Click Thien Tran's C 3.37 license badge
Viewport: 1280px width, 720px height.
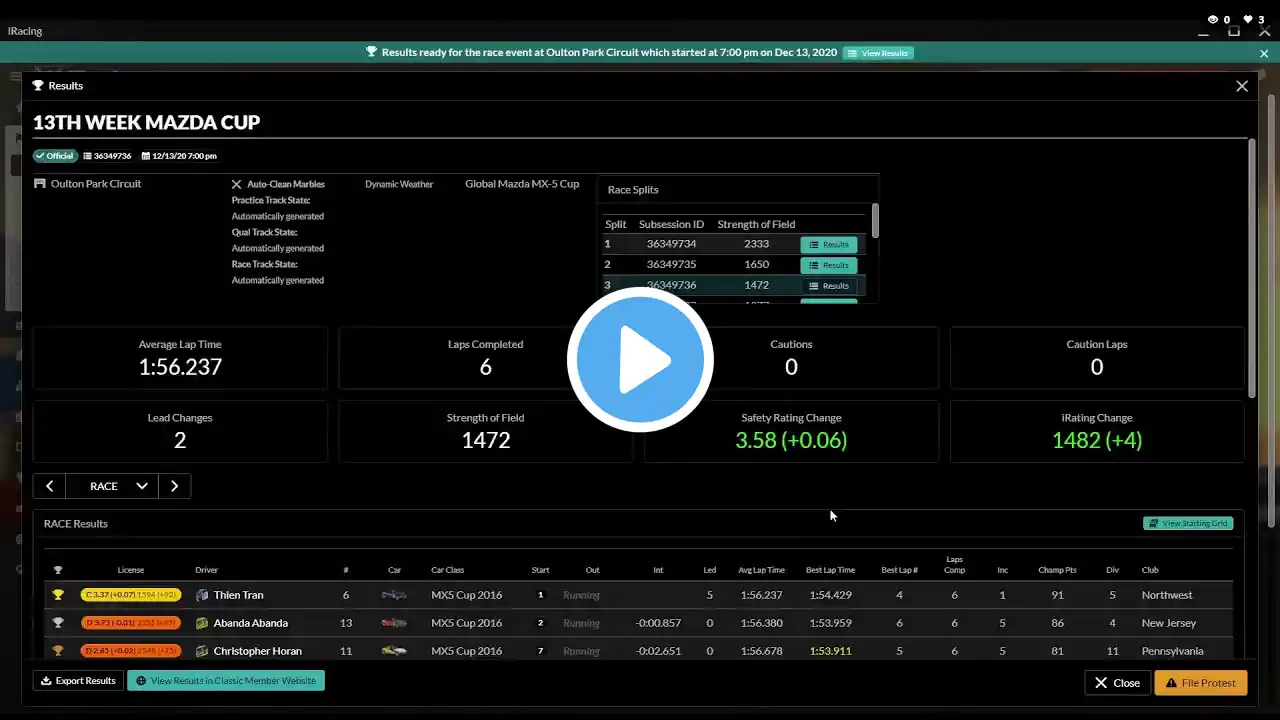tap(131, 595)
